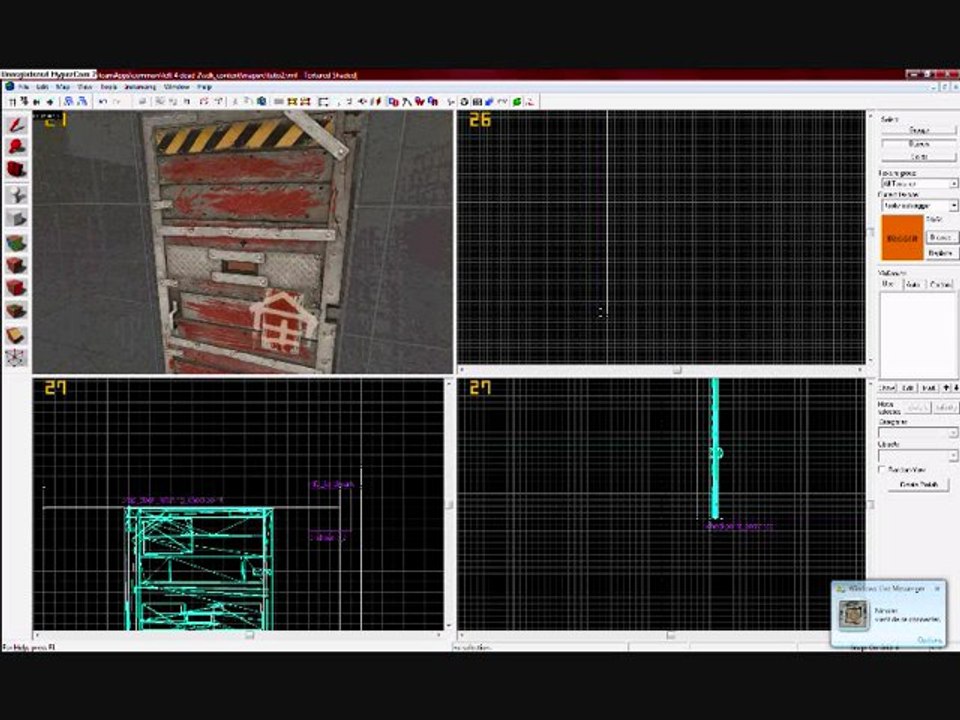The image size is (960, 720).
Task: Select the gray Block tool icon
Action: click(17, 218)
